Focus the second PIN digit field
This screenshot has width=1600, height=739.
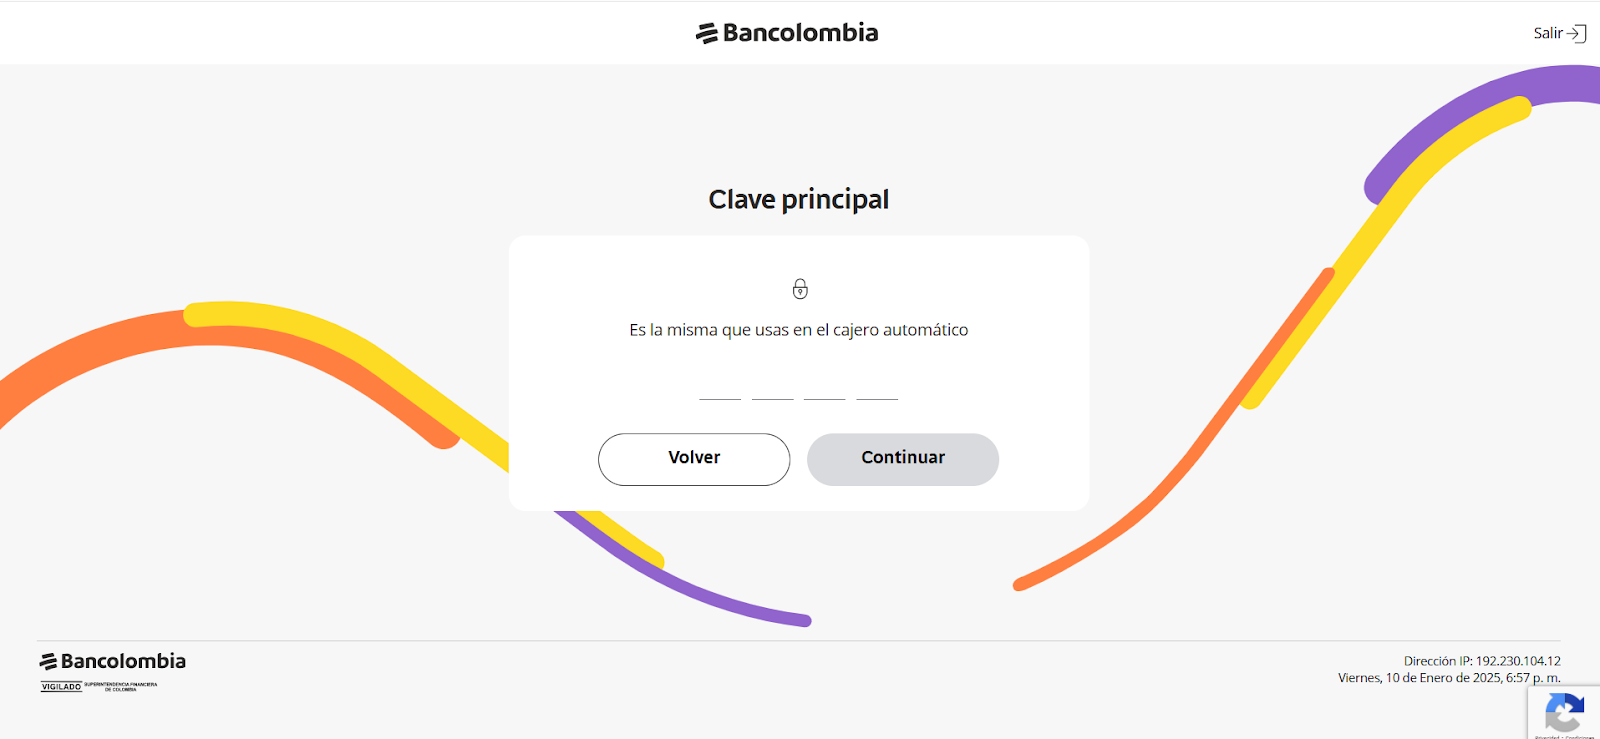(x=773, y=387)
